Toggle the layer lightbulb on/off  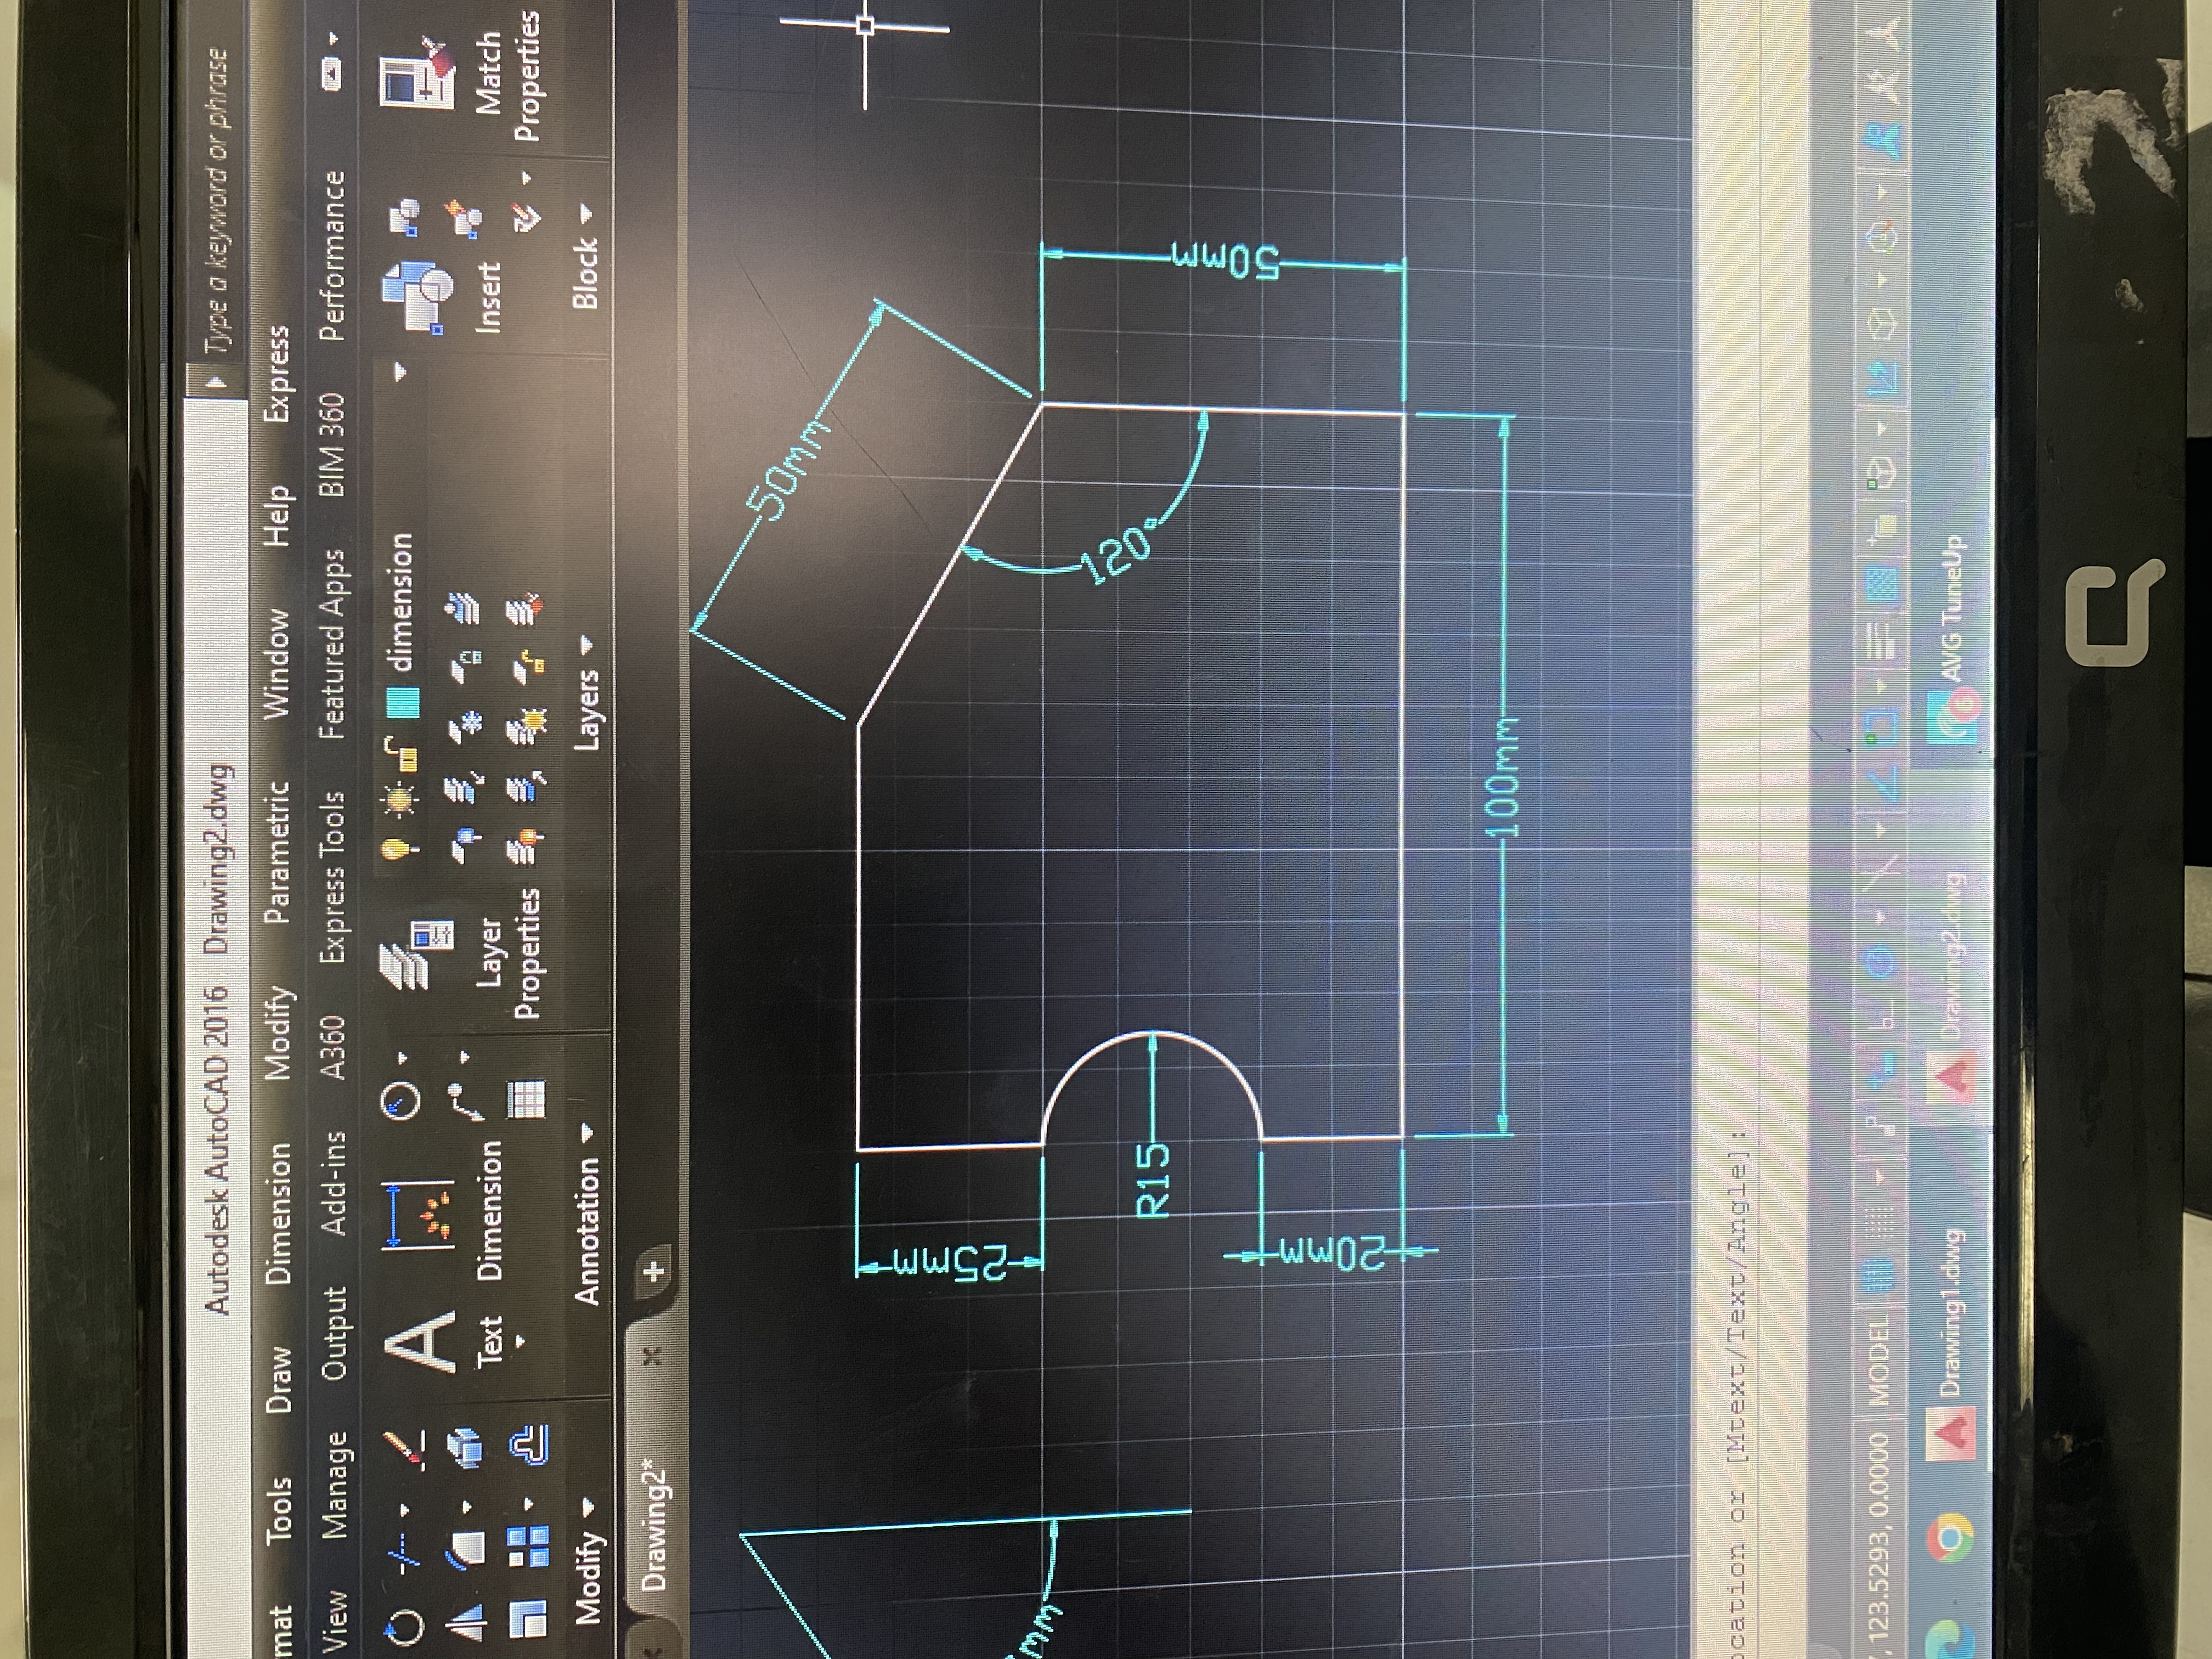pos(400,850)
